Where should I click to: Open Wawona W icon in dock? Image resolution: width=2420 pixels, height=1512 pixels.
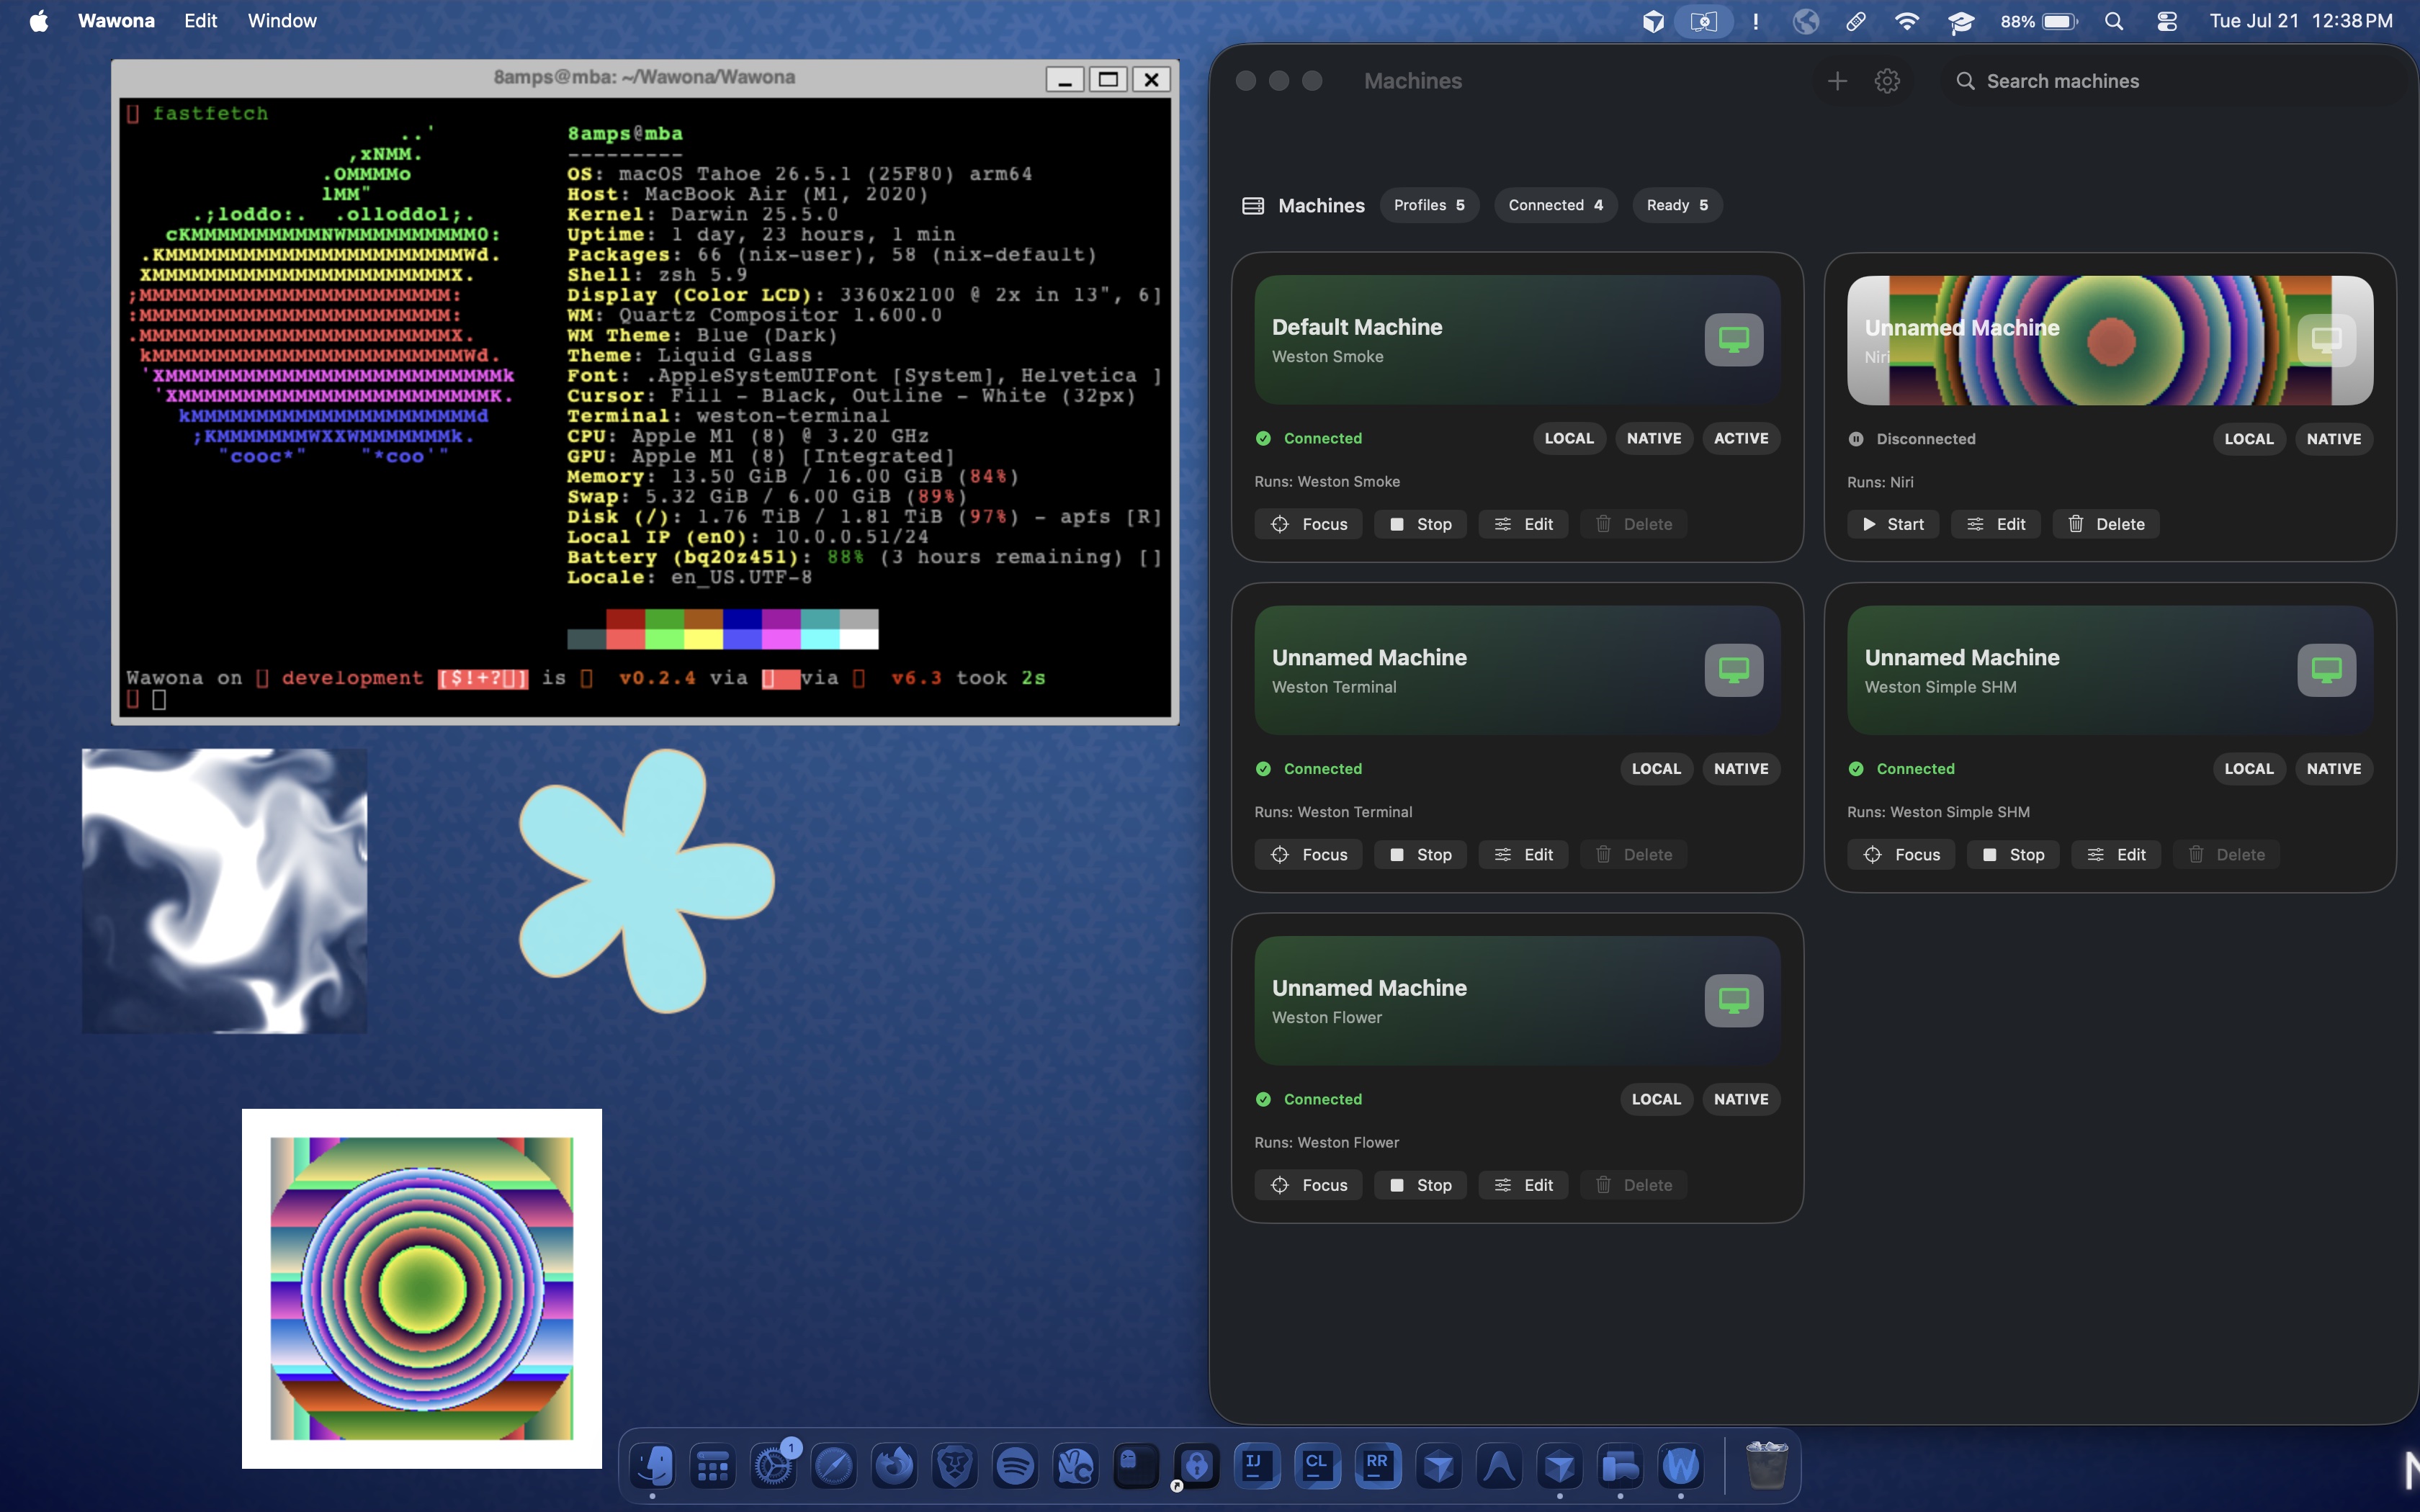pos(1681,1466)
